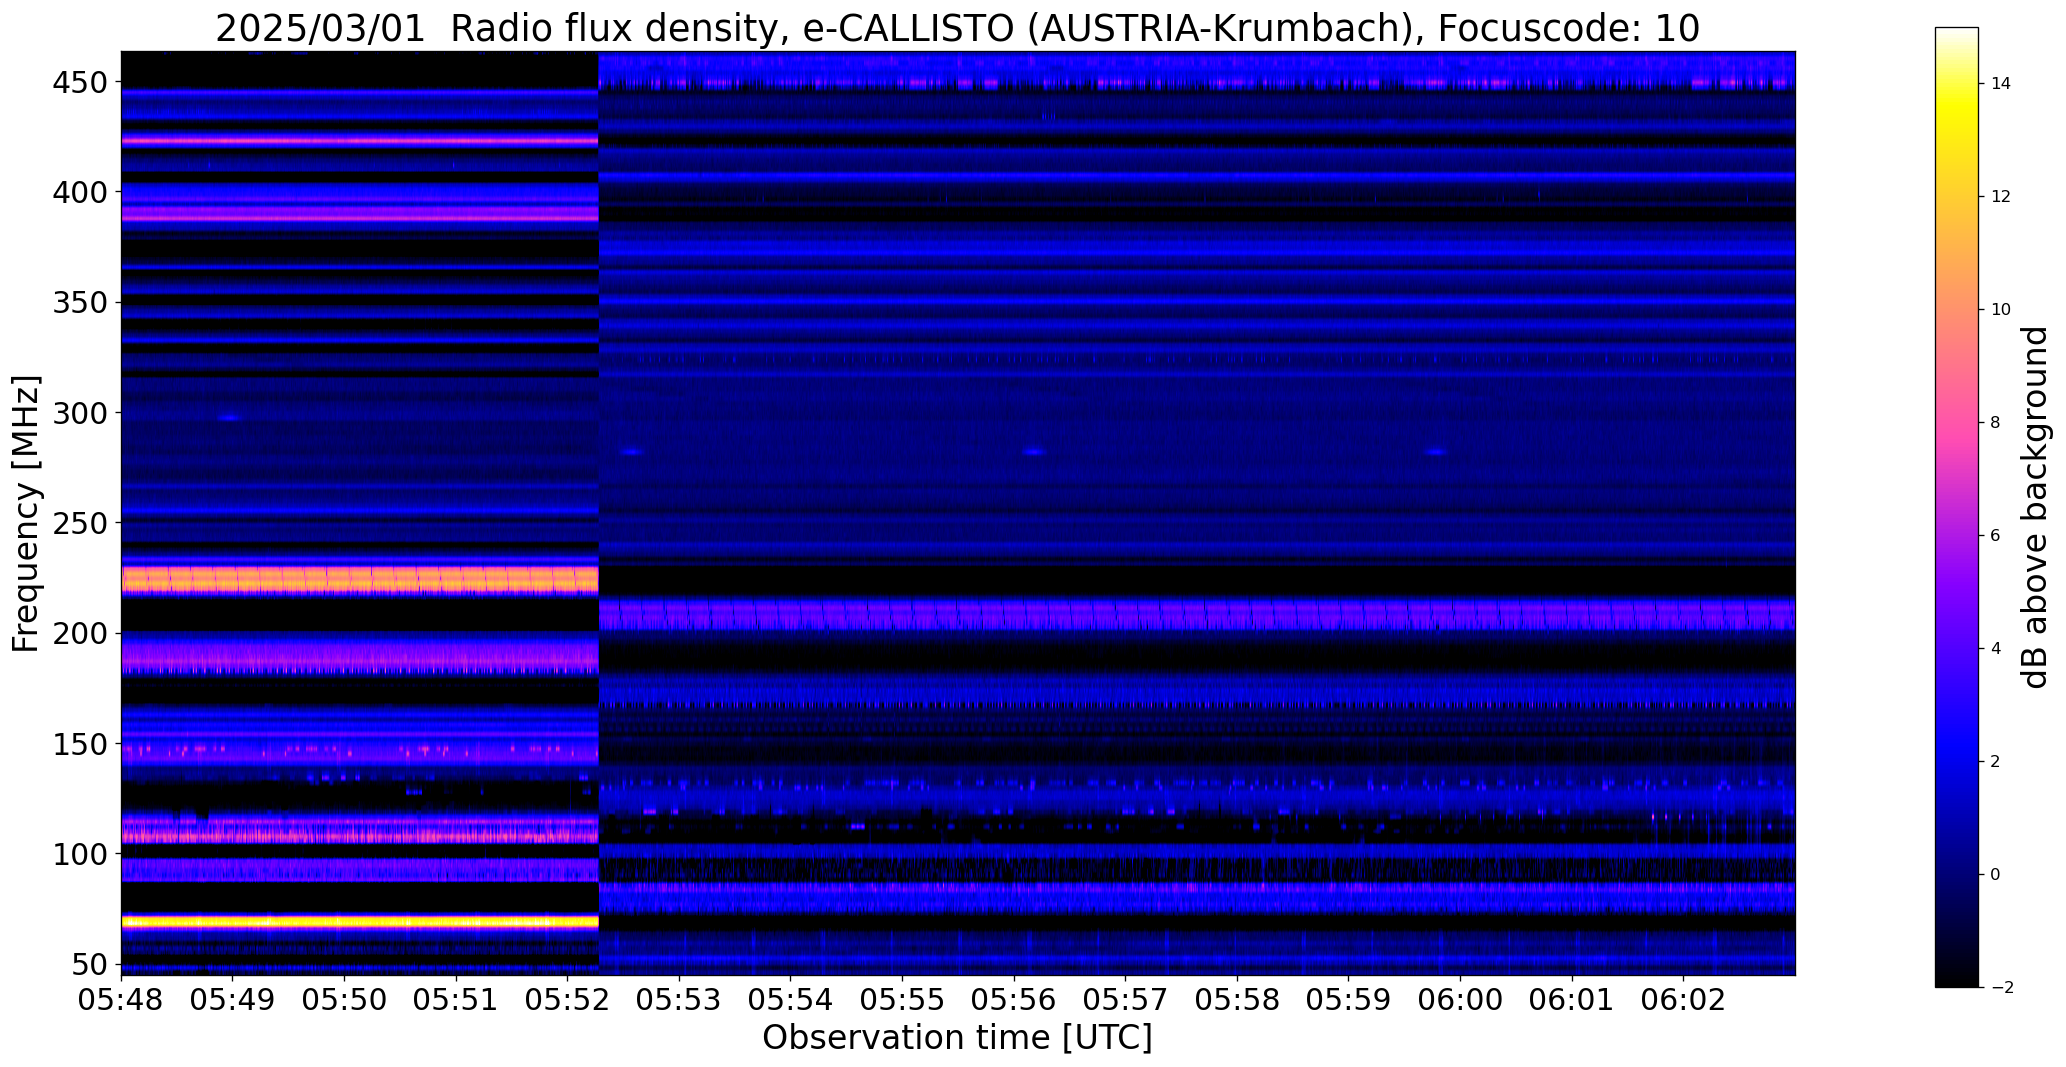Click the 05:58 time tick label
The image size is (2066, 1067).
coord(1237,1001)
